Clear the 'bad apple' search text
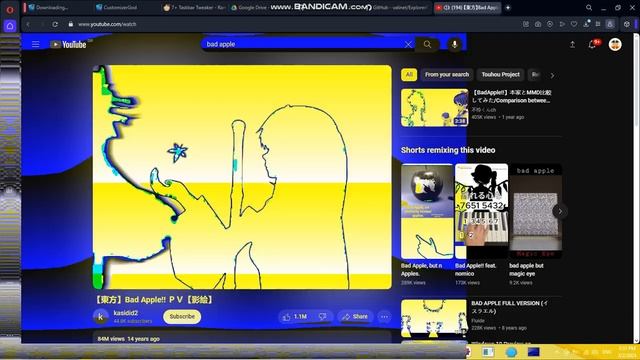Image resolution: width=640 pixels, height=360 pixels. click(408, 44)
